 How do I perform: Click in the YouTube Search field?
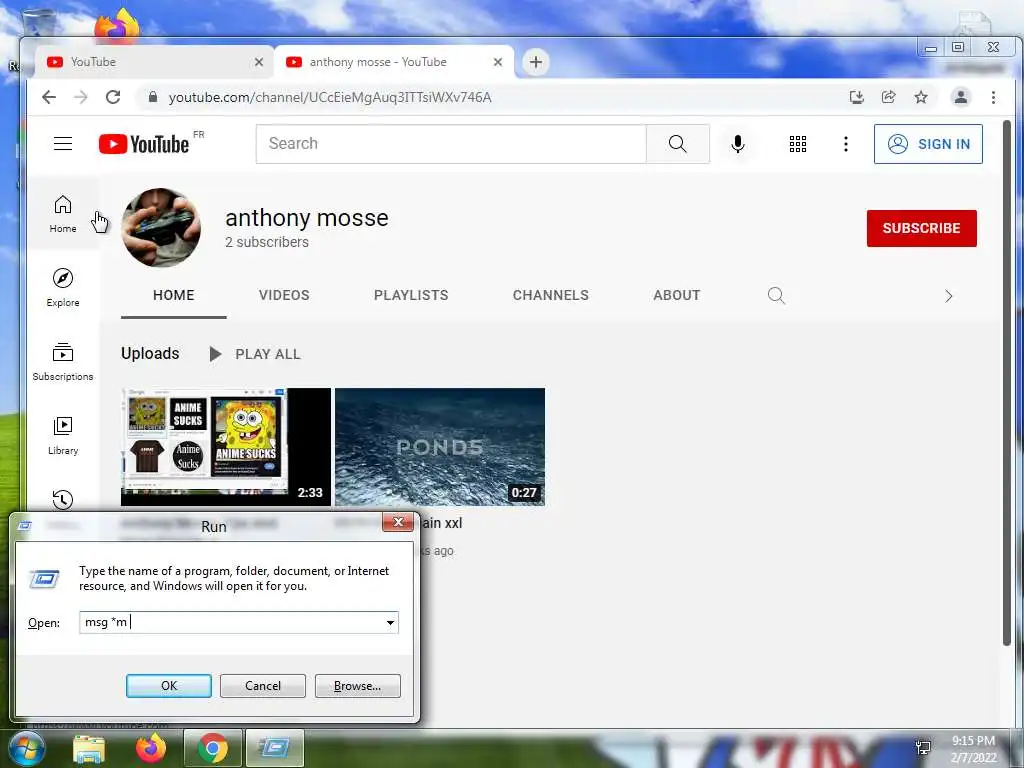451,144
